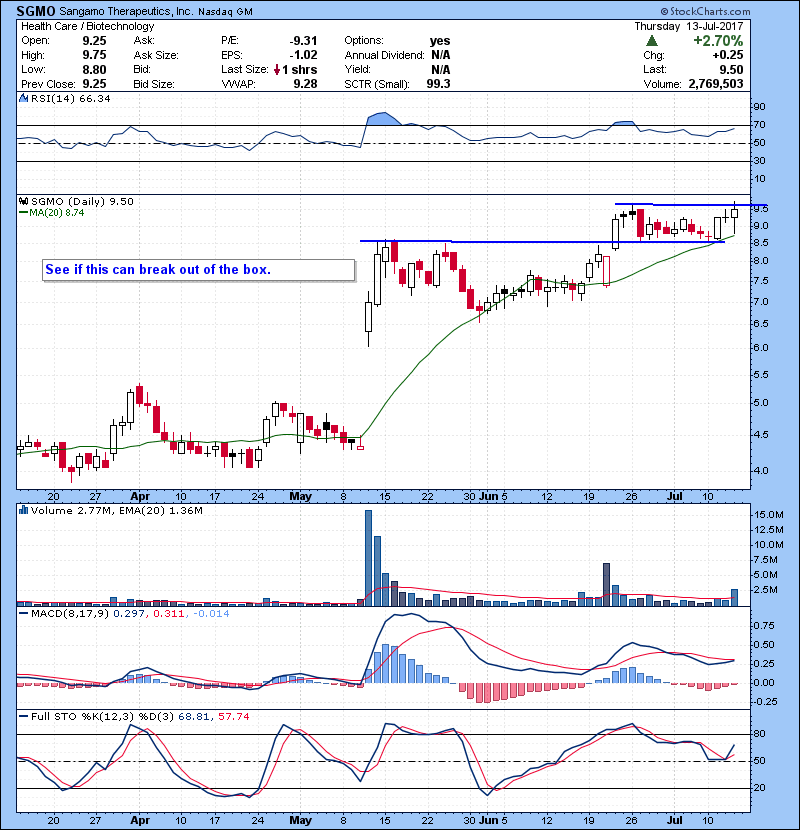The image size is (800, 830).
Task: Click the SGMO (Daily) 9.50 price label
Action: tap(82, 201)
